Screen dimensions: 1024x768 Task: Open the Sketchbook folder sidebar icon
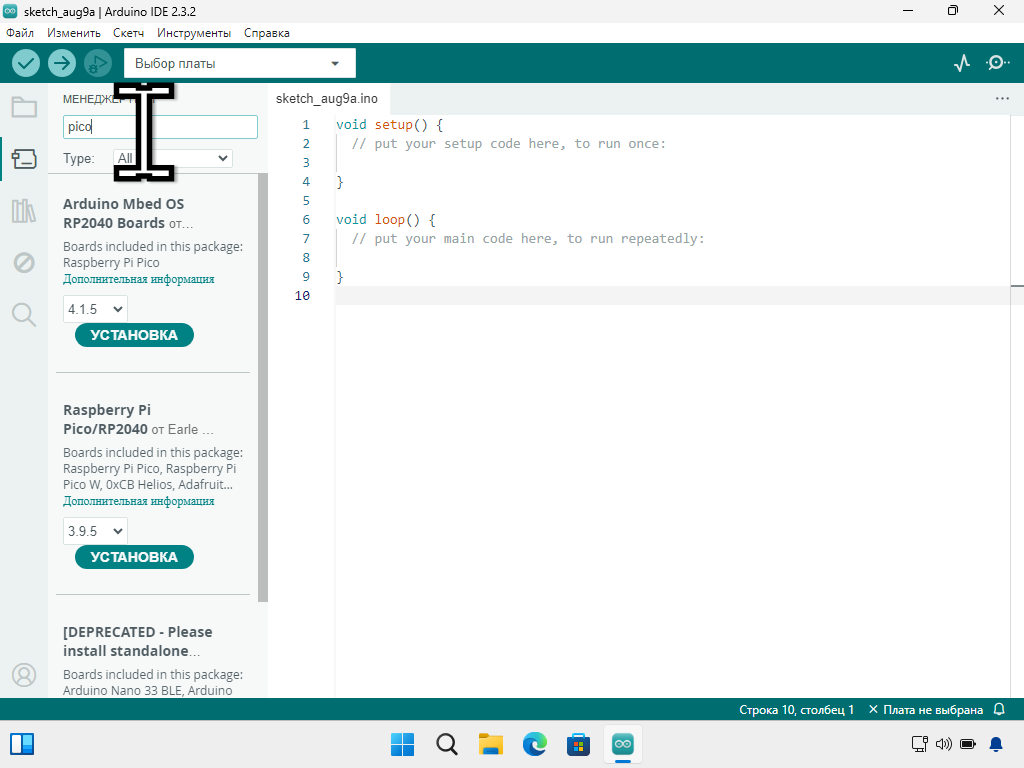click(x=24, y=107)
